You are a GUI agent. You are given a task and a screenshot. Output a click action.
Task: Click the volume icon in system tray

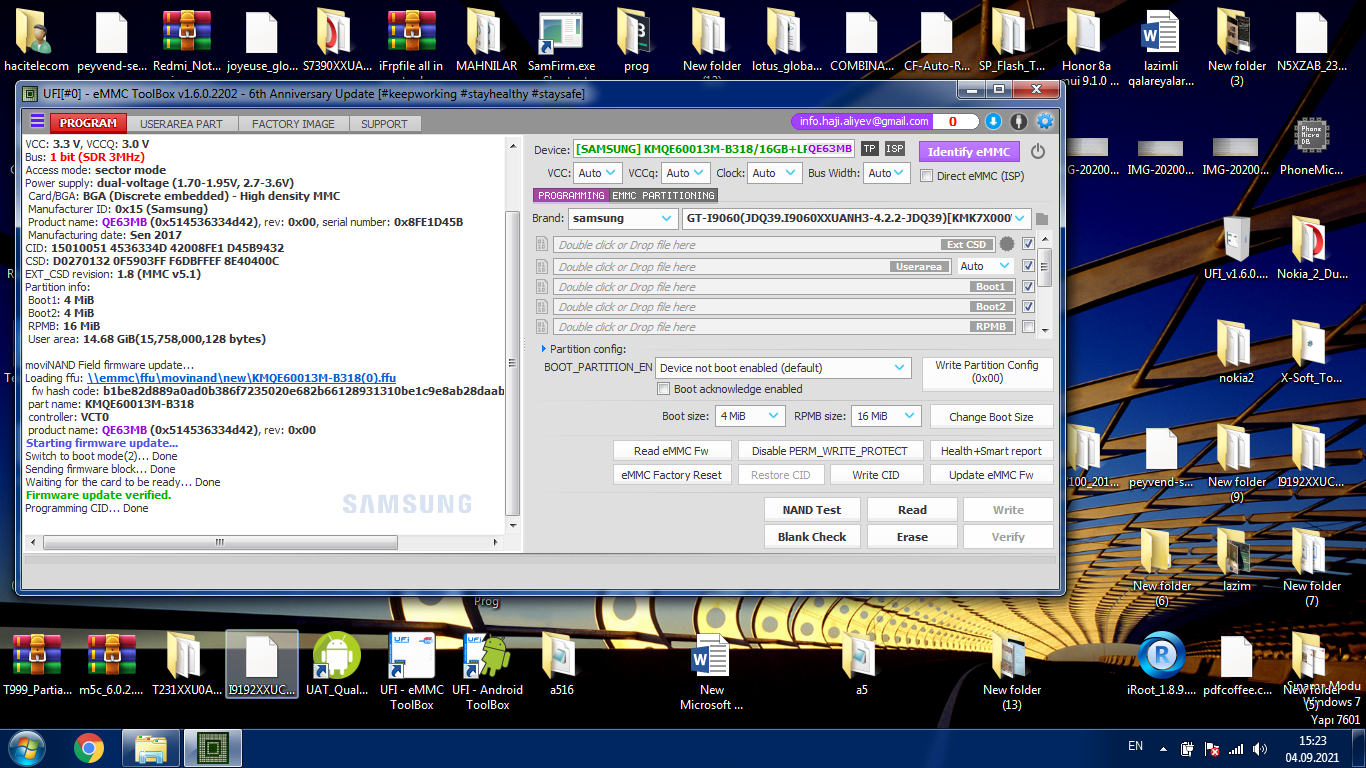coord(1261,748)
